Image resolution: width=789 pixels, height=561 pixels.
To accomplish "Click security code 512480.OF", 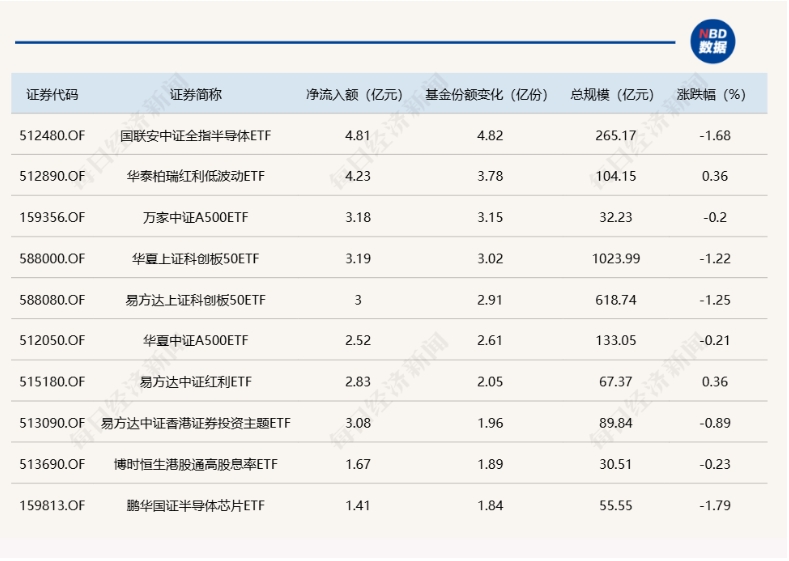I will point(53,135).
